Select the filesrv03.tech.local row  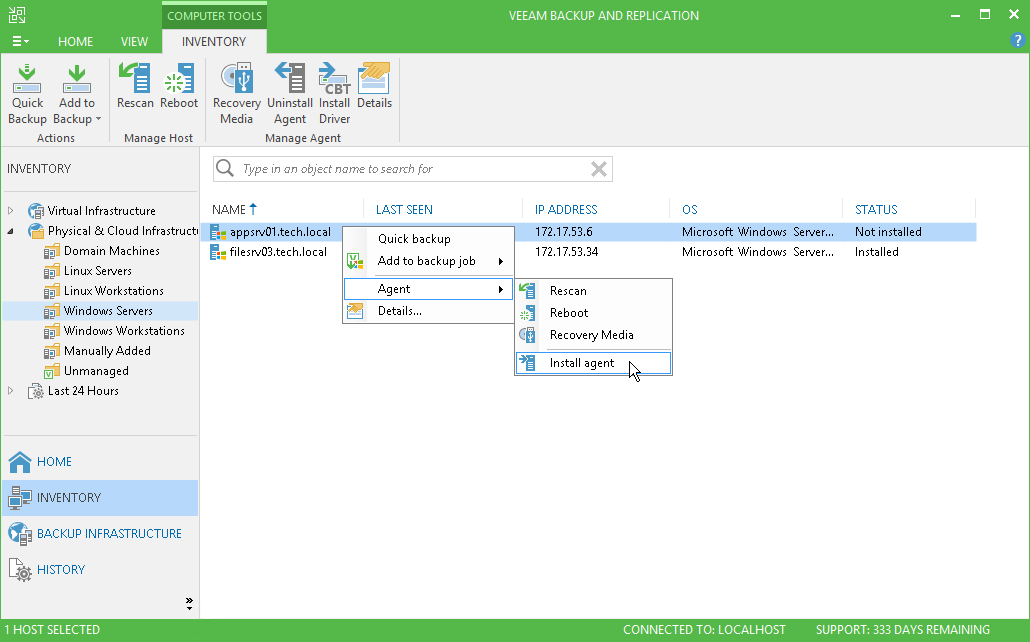(589, 252)
